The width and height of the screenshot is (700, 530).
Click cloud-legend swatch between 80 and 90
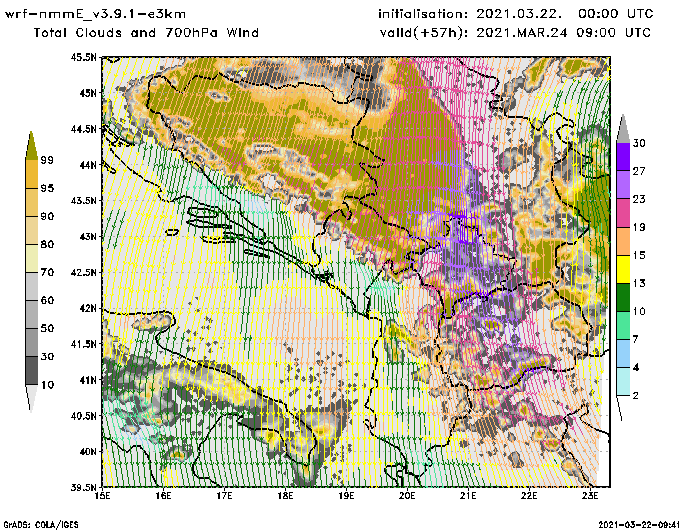pos(31,230)
